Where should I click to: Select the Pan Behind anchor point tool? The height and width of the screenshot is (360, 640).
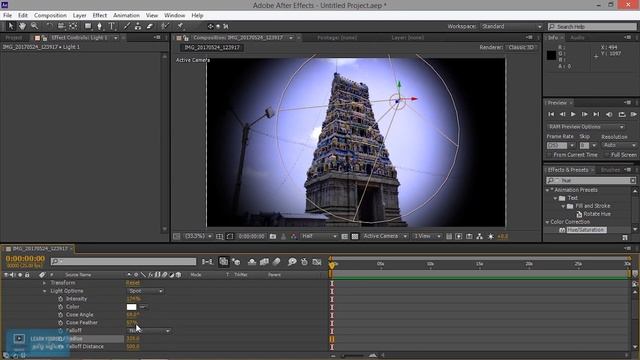pos(73,26)
